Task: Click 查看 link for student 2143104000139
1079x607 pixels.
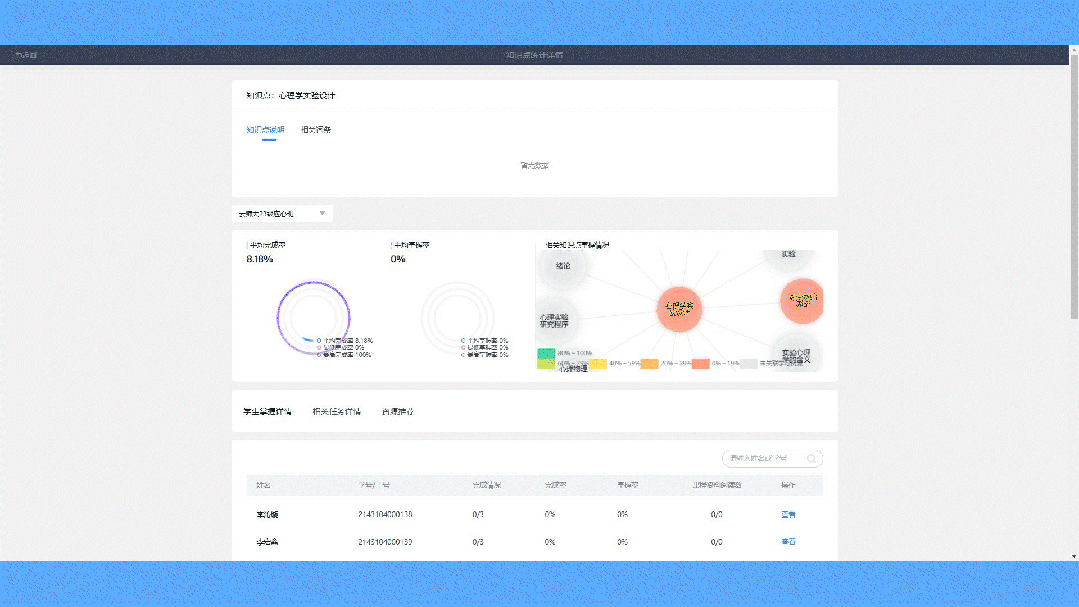Action: point(788,541)
